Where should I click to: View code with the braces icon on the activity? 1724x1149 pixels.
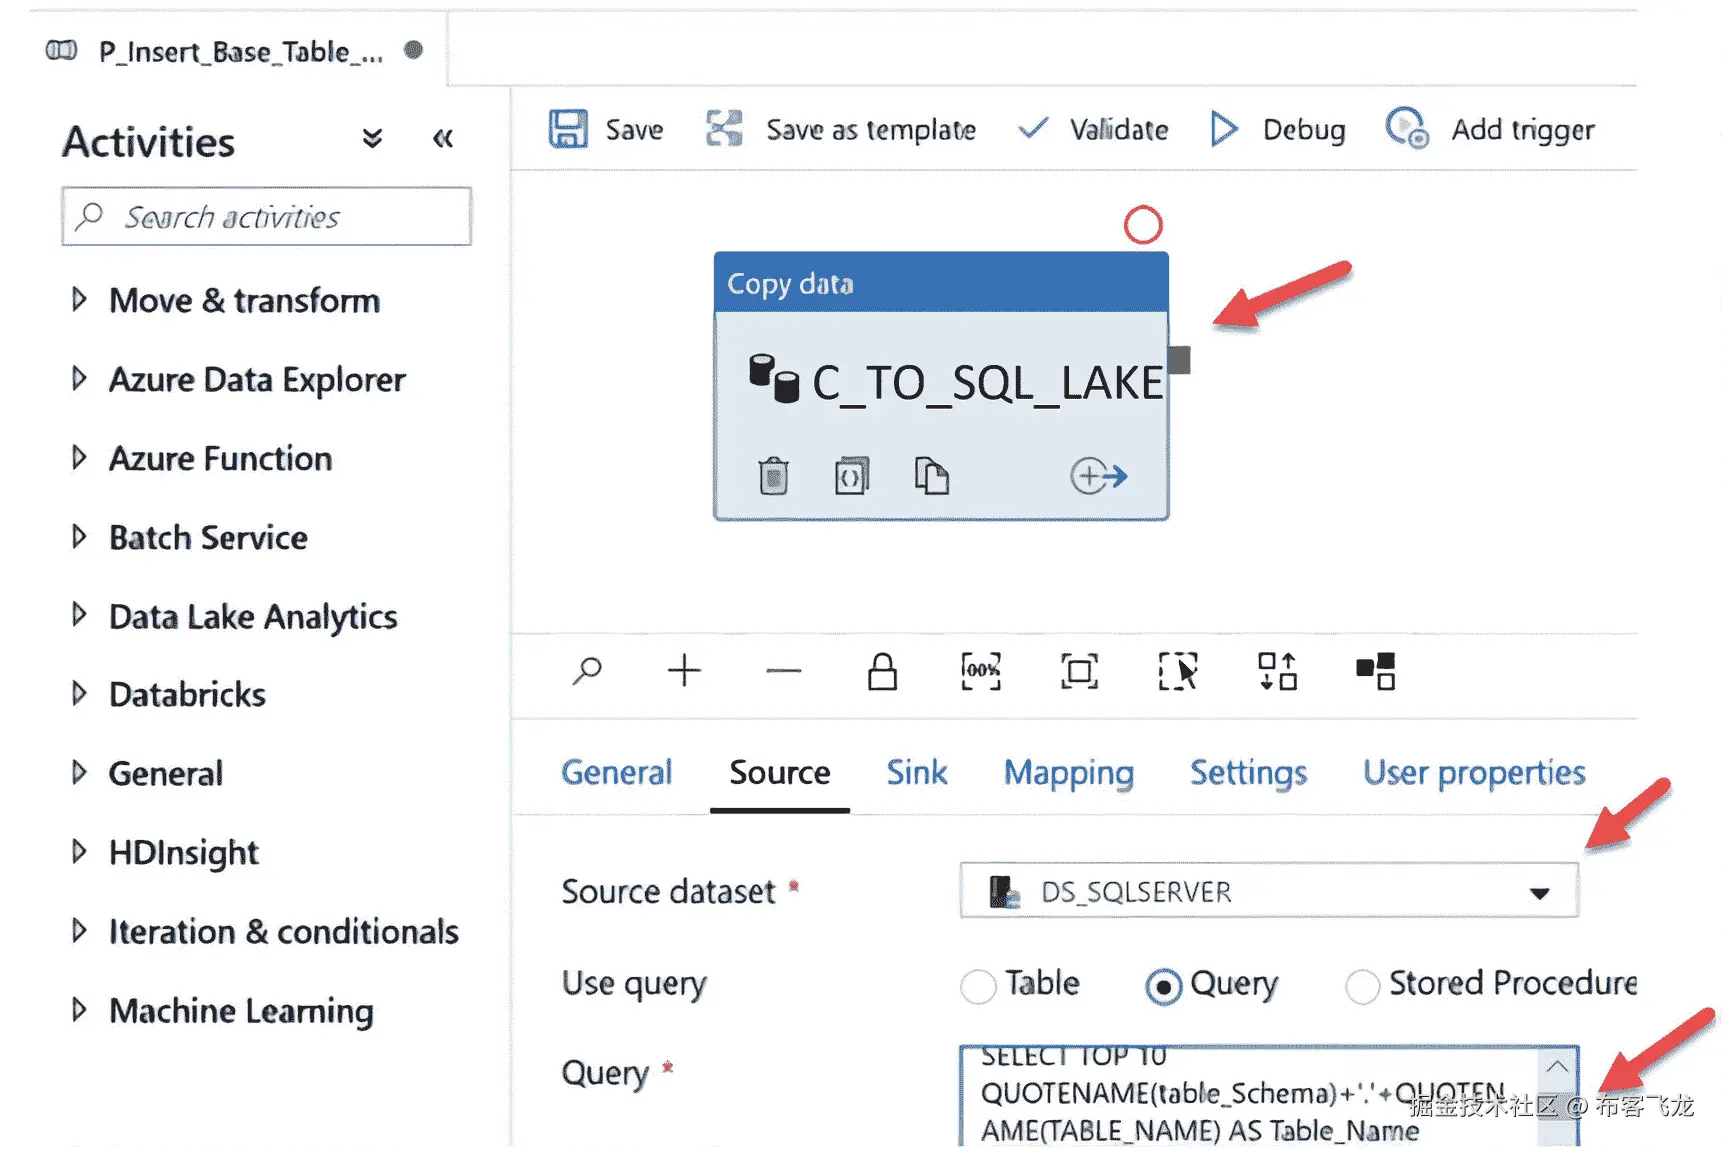click(852, 476)
